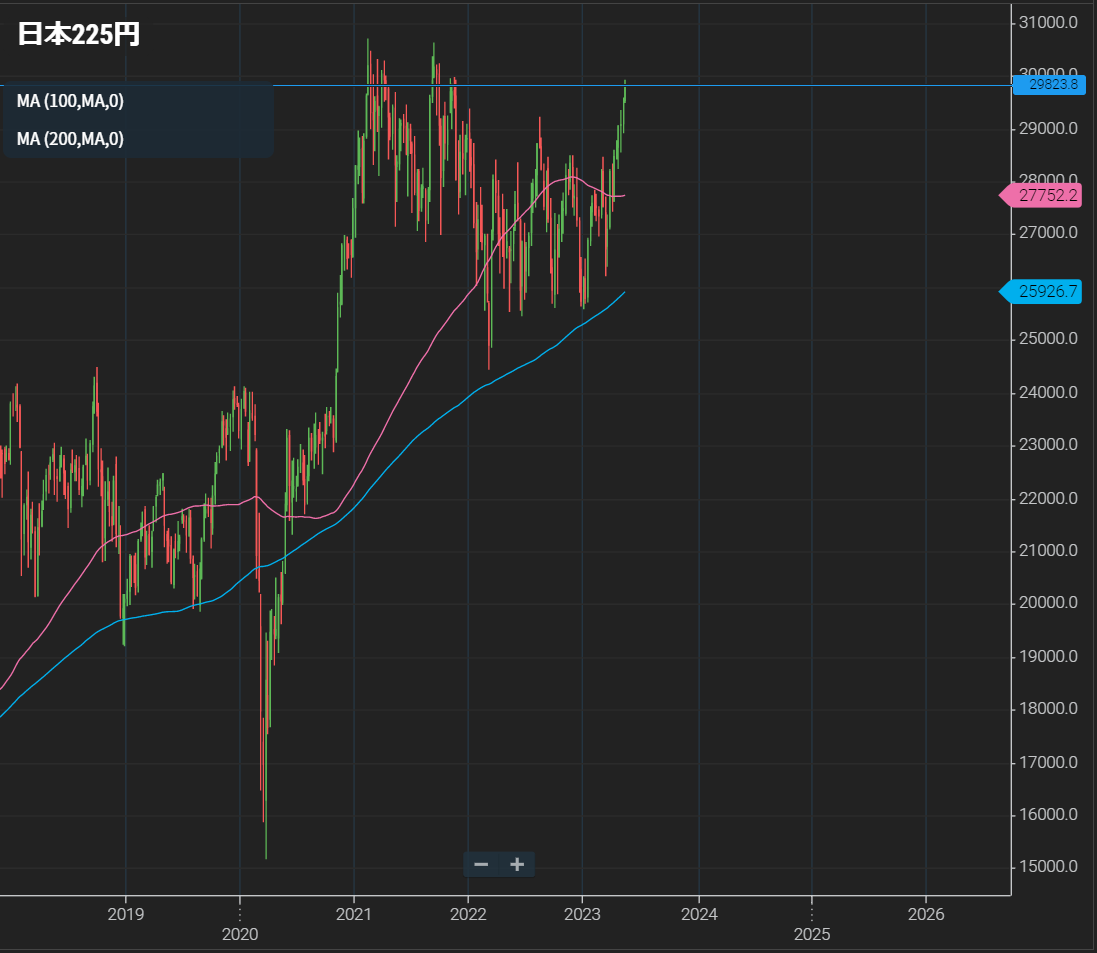Click the minus zoom-out button
1097x953 pixels.
point(481,864)
